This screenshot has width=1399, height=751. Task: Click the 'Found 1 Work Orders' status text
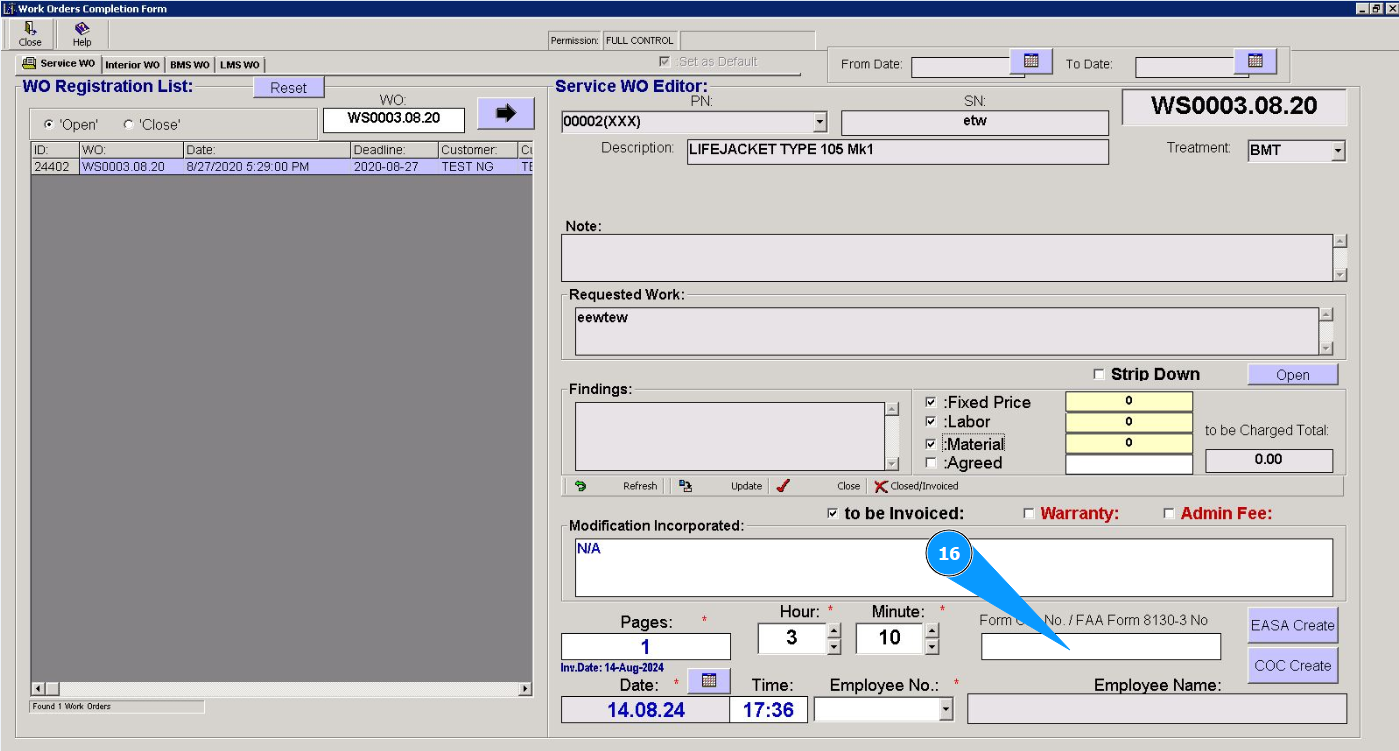tap(72, 707)
